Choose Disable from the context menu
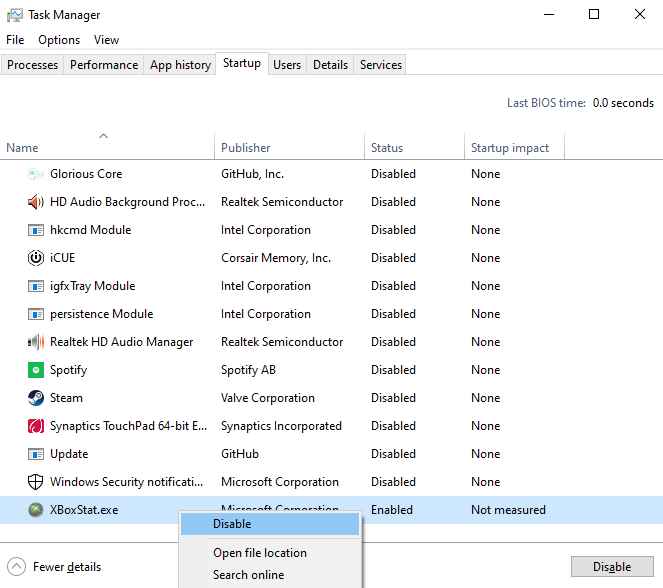Image resolution: width=663 pixels, height=588 pixels. click(232, 524)
